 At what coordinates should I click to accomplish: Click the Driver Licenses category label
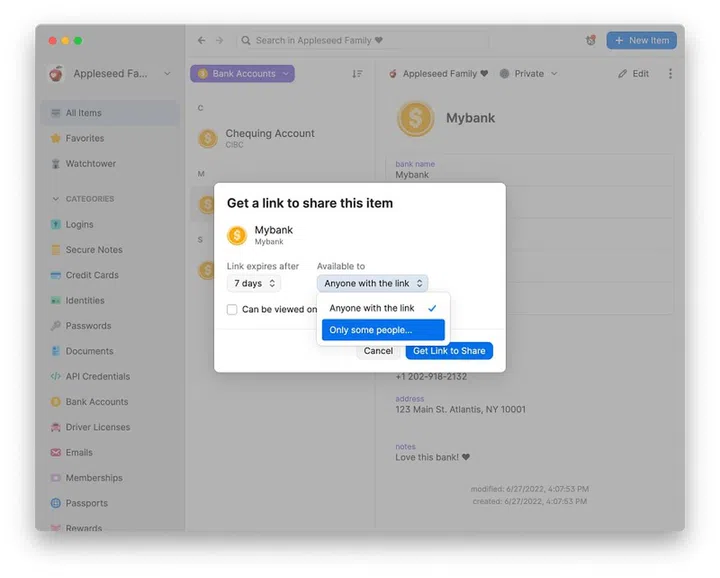pos(98,427)
